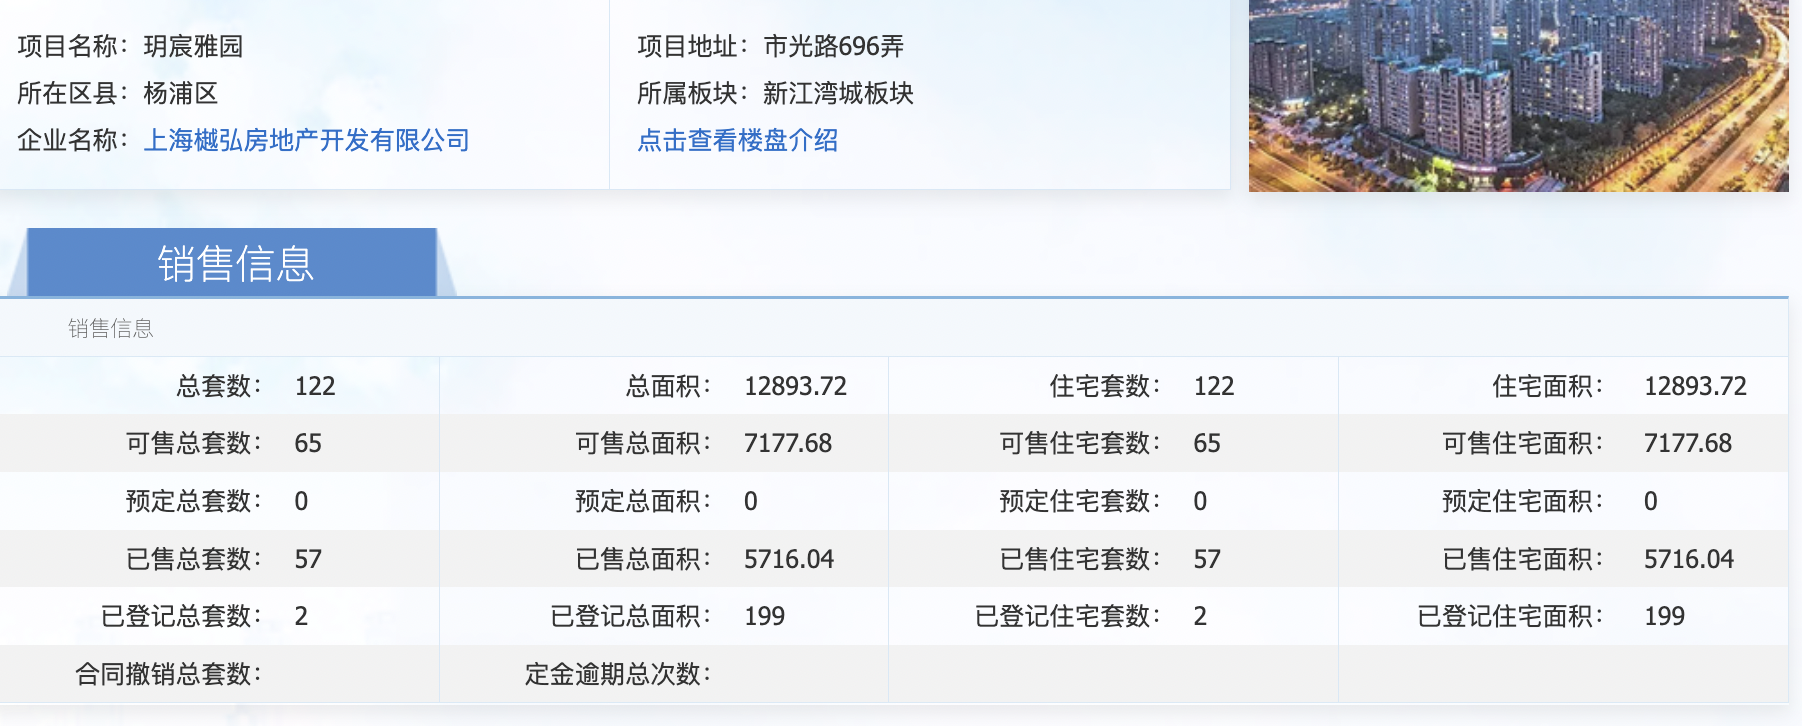Click the 可售总面积 value 7177.68
The image size is (1802, 726).
(x=787, y=443)
